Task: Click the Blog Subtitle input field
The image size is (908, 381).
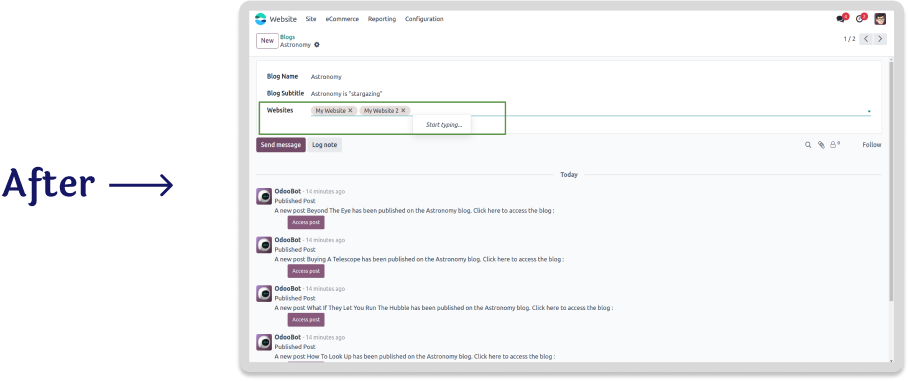Action: pos(591,93)
